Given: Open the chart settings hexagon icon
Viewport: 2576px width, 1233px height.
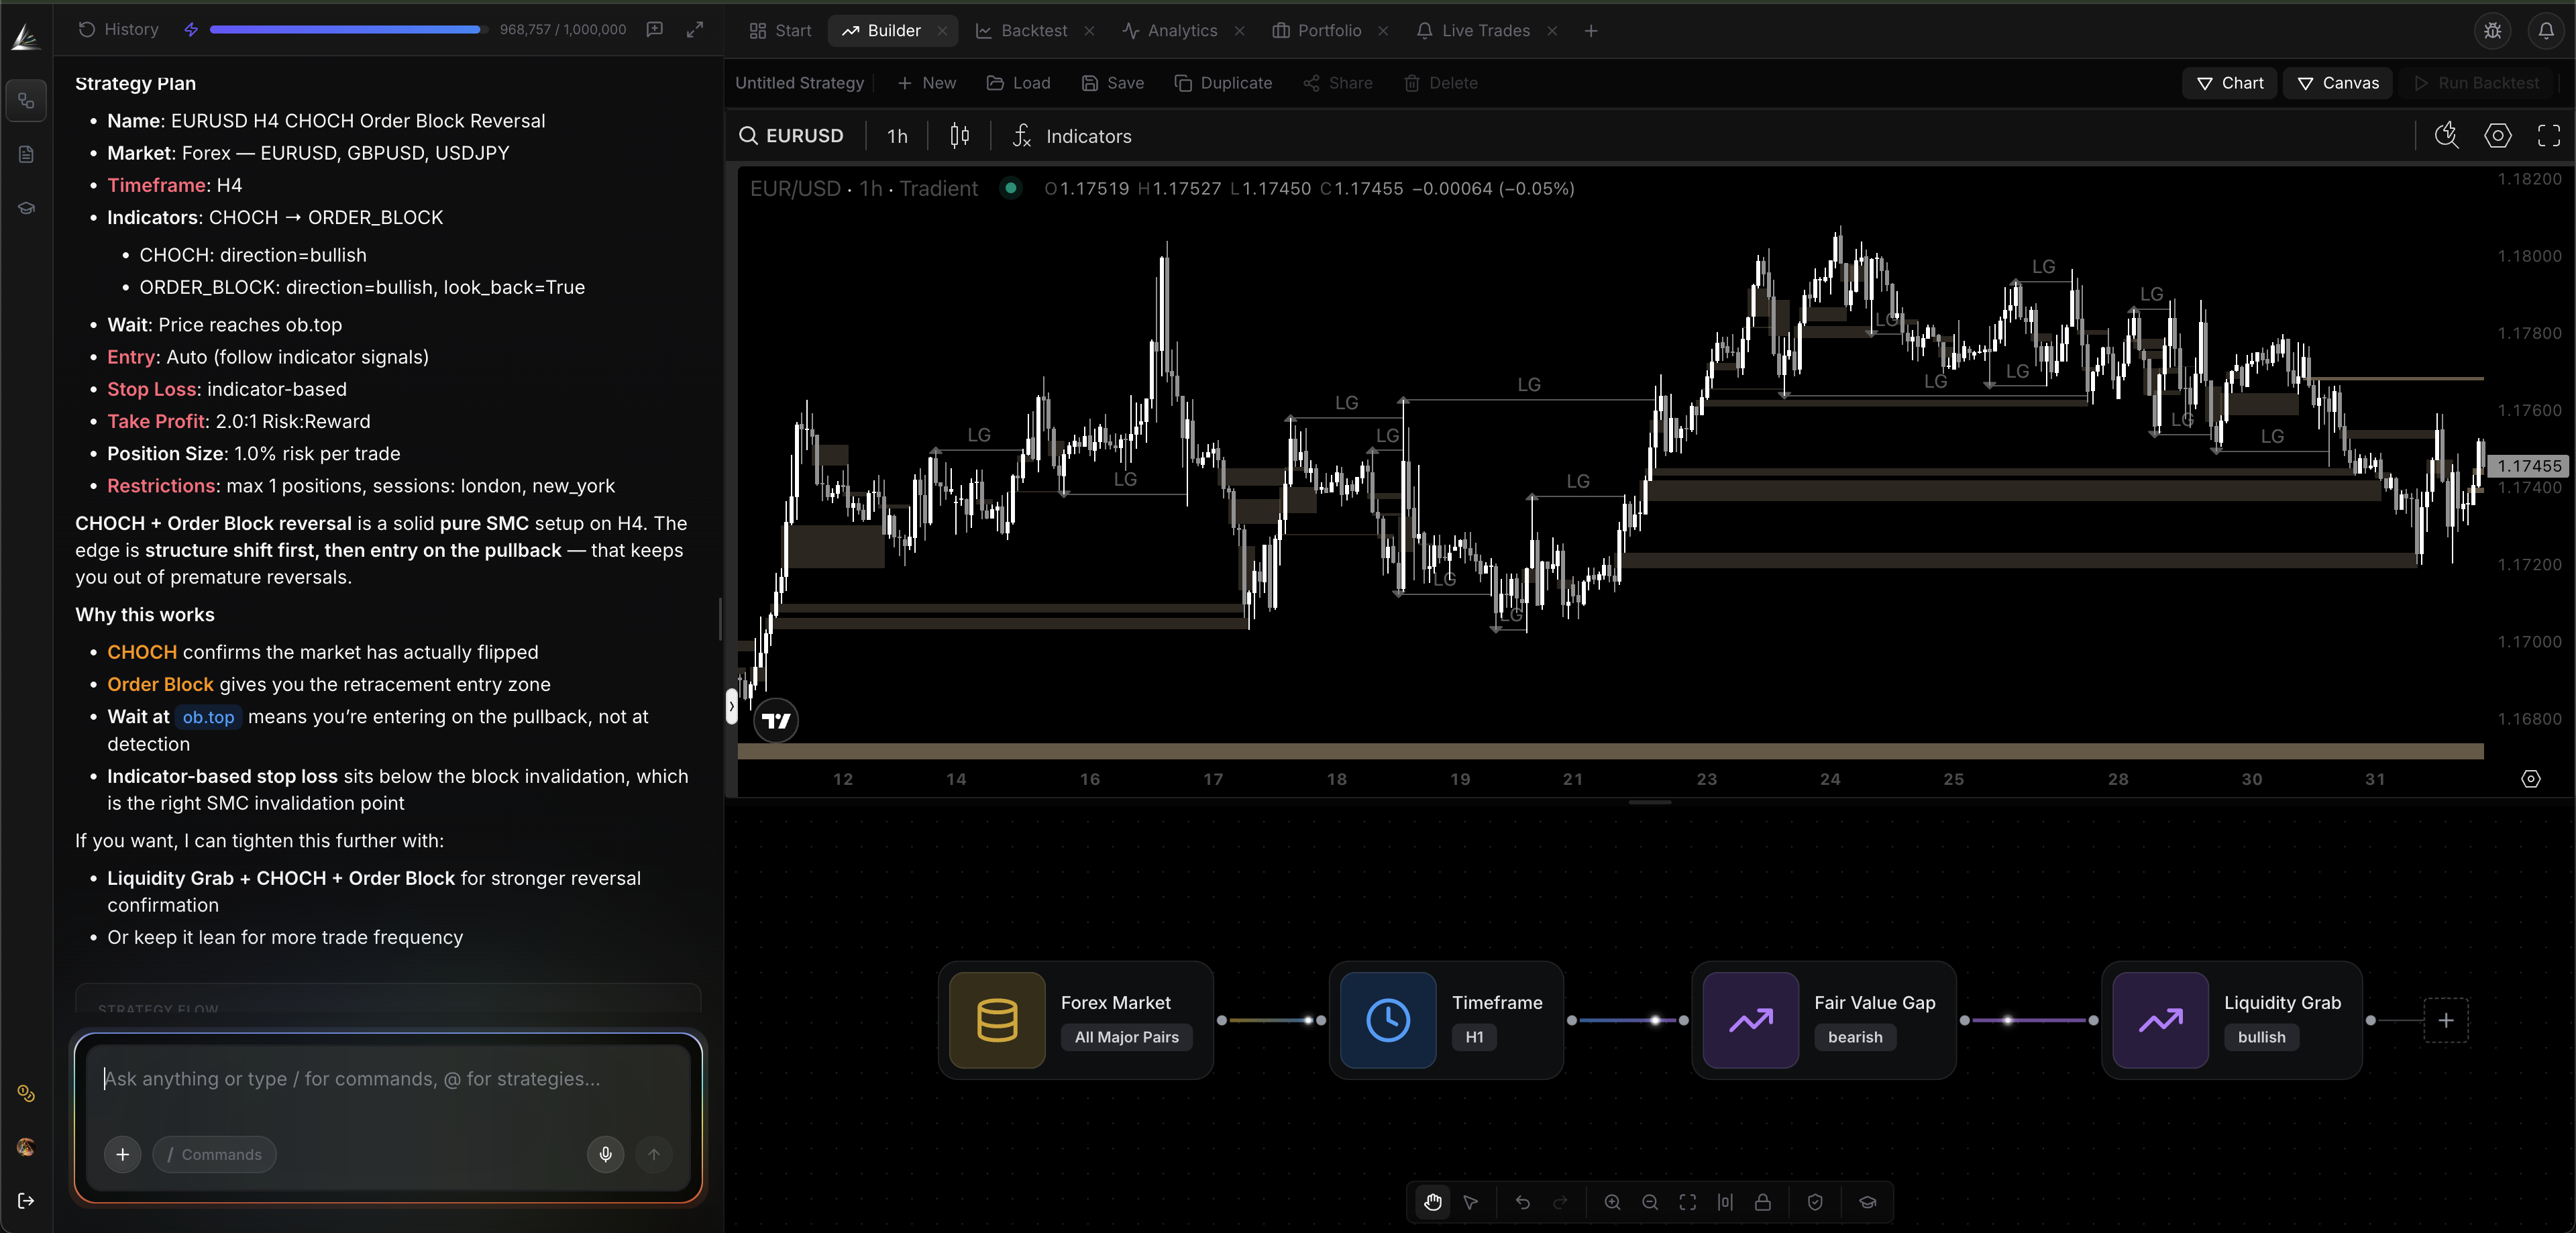Looking at the screenshot, I should tap(2497, 136).
